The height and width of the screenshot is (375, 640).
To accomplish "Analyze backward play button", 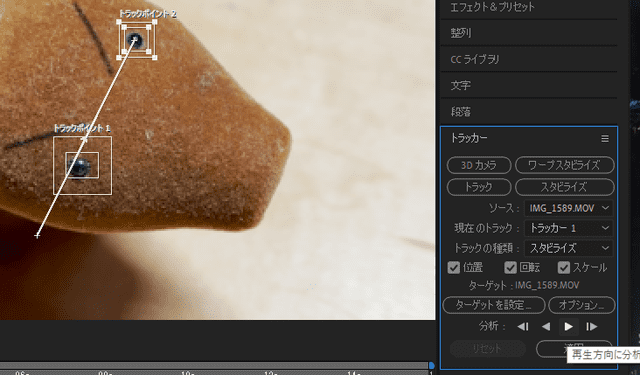I will [x=546, y=326].
